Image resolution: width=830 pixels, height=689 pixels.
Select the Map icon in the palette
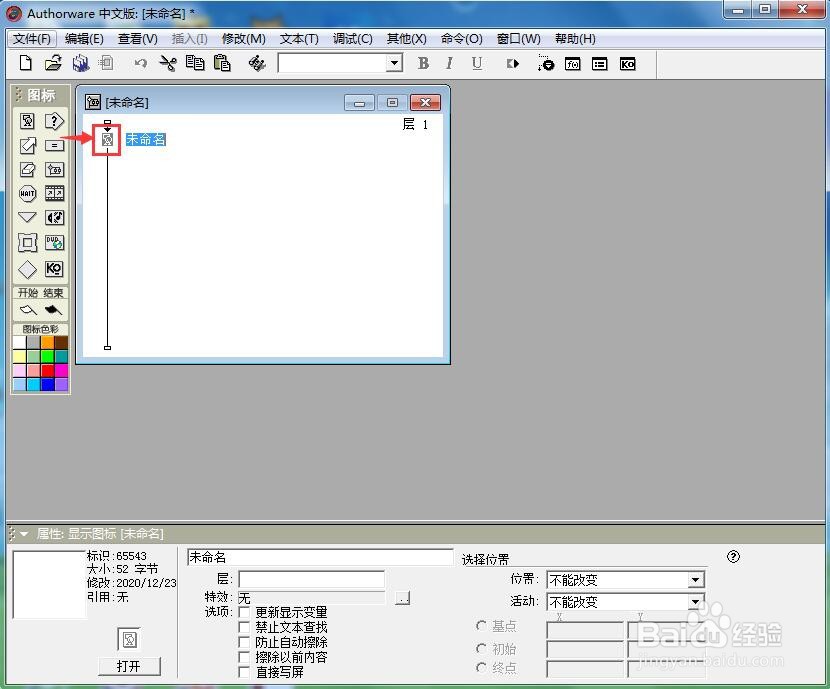(x=54, y=170)
